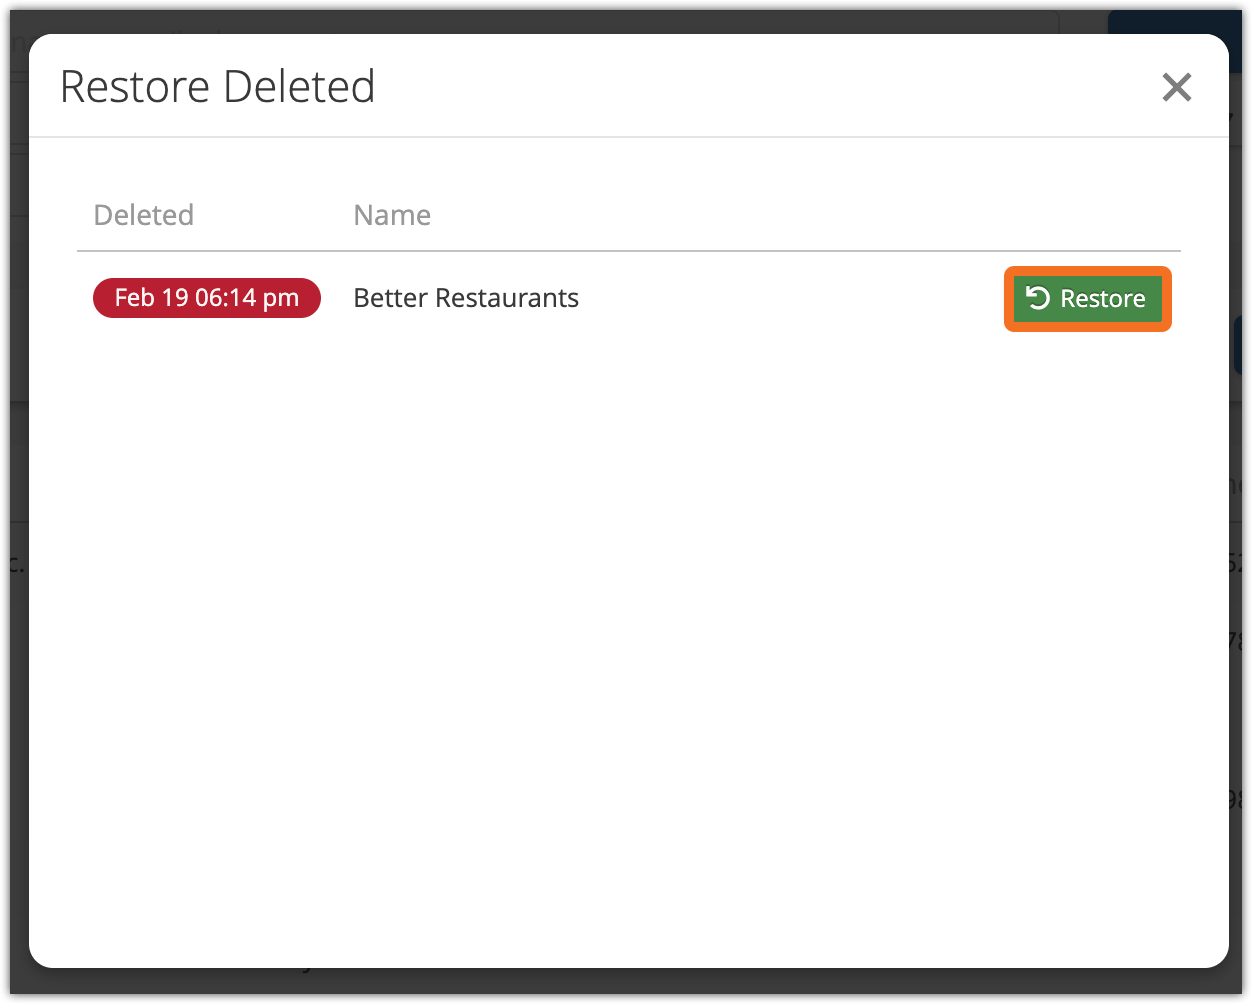Click the dropdown caret right of the dialog
Viewport: 1252px width, 1004px height.
pos(1240,115)
